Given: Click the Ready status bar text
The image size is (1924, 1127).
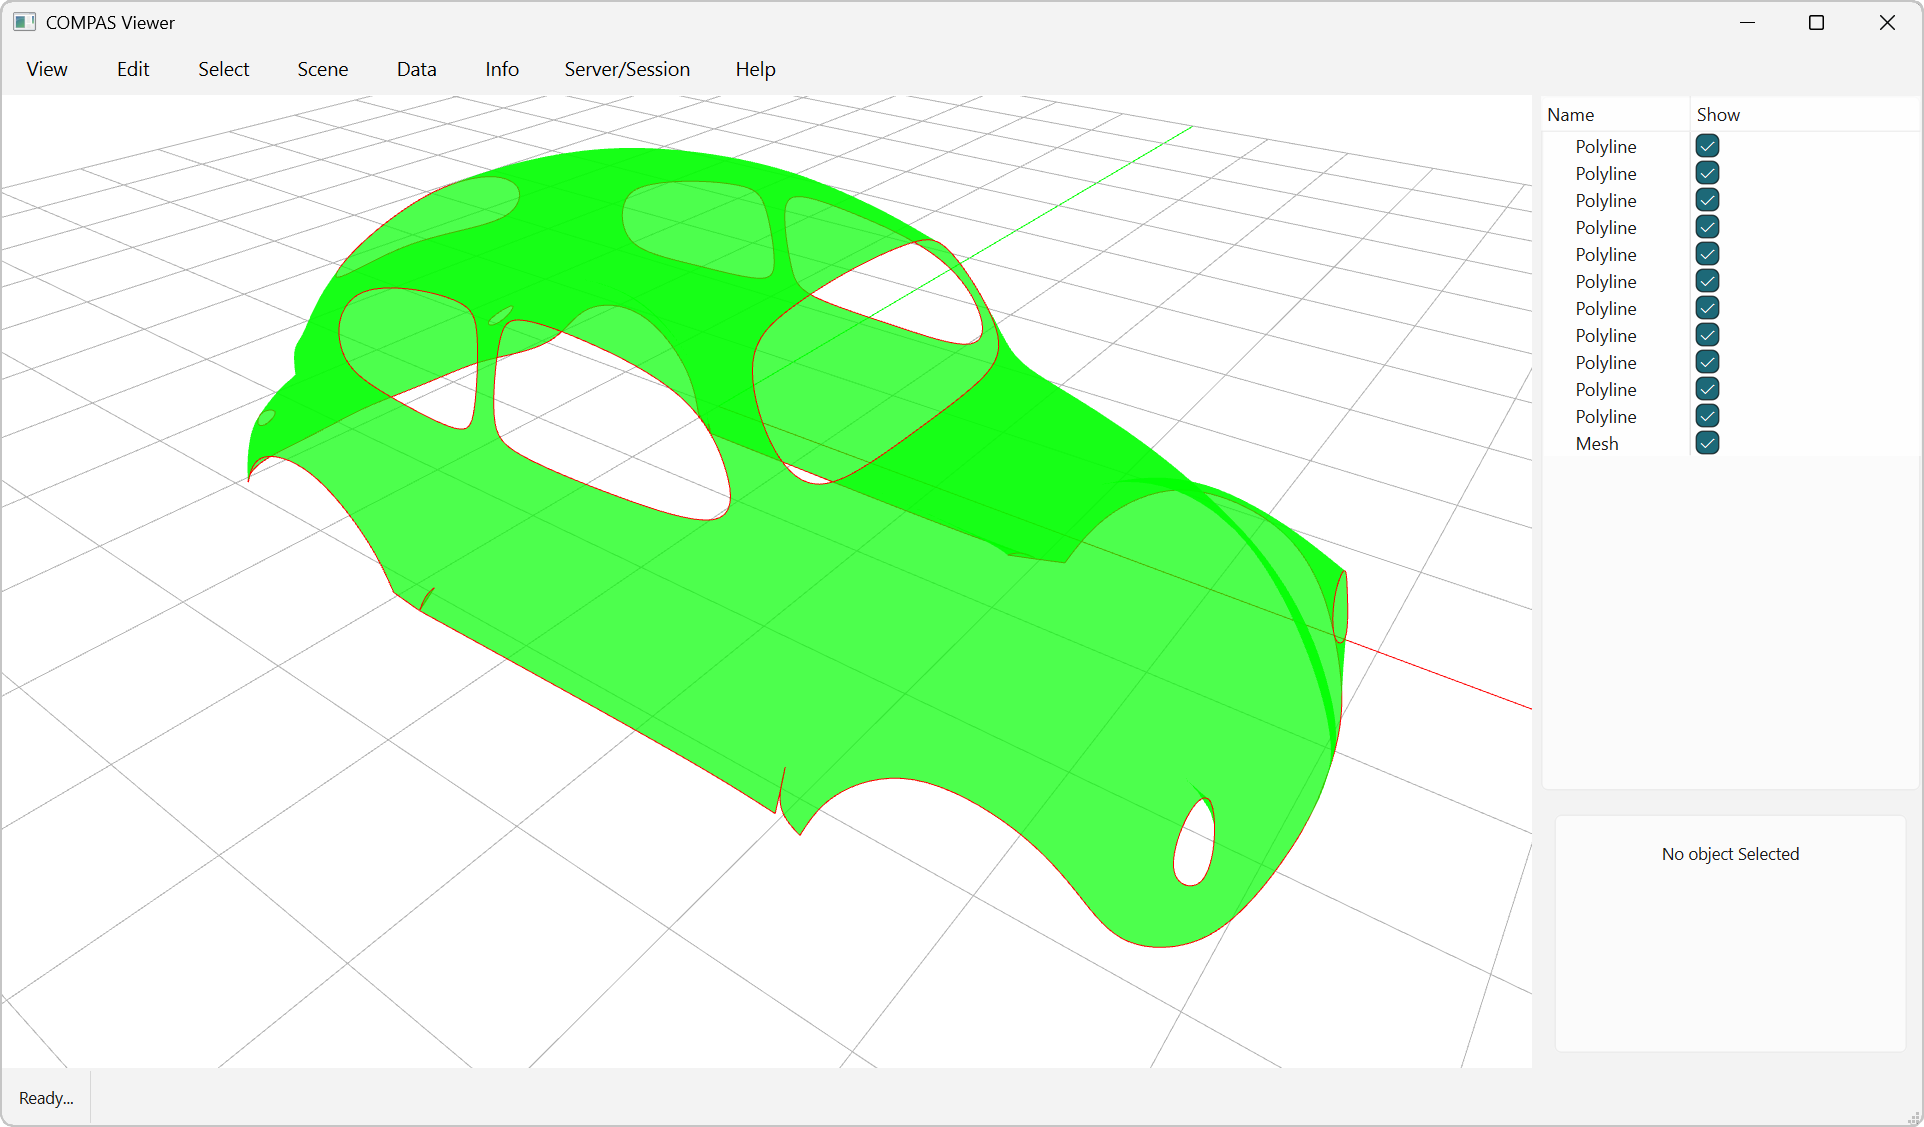Looking at the screenshot, I should click(x=46, y=1098).
